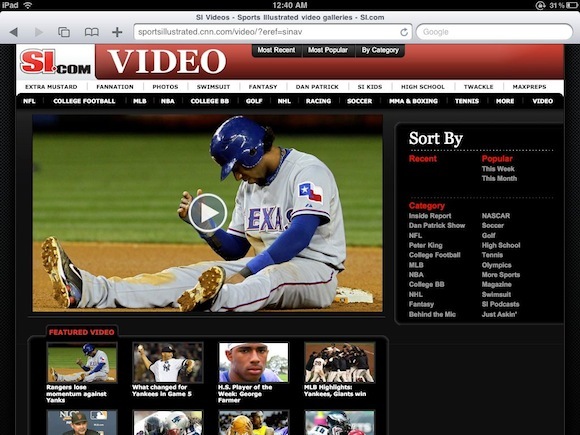Focus the URL address field
580x435 pixels.
273,32
